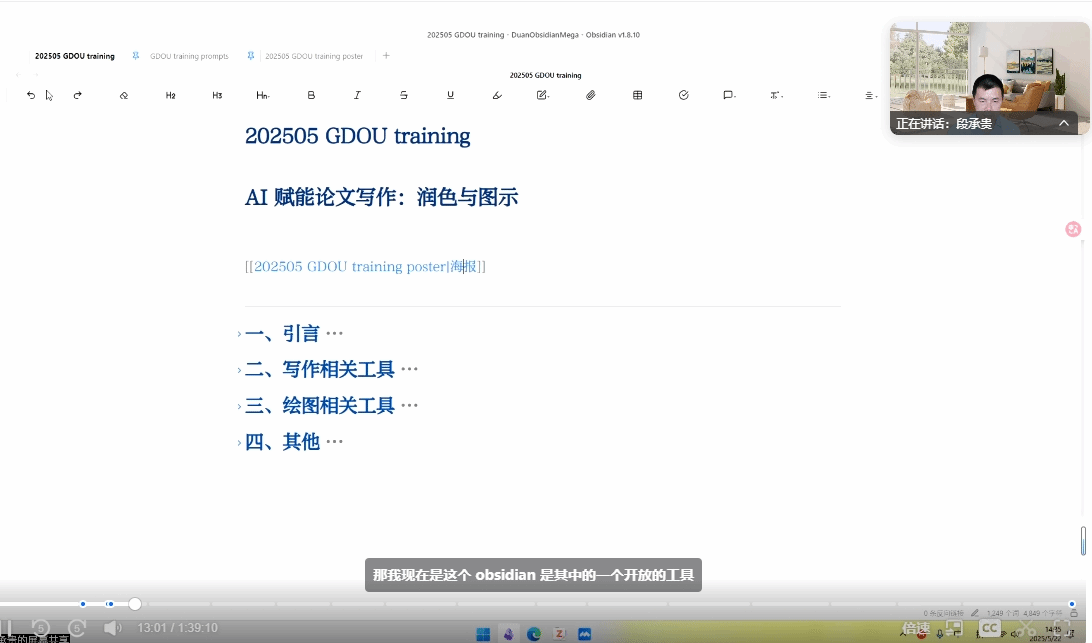Click the subtitle caption text overlay
Screen dimensions: 1092x643
point(533,575)
